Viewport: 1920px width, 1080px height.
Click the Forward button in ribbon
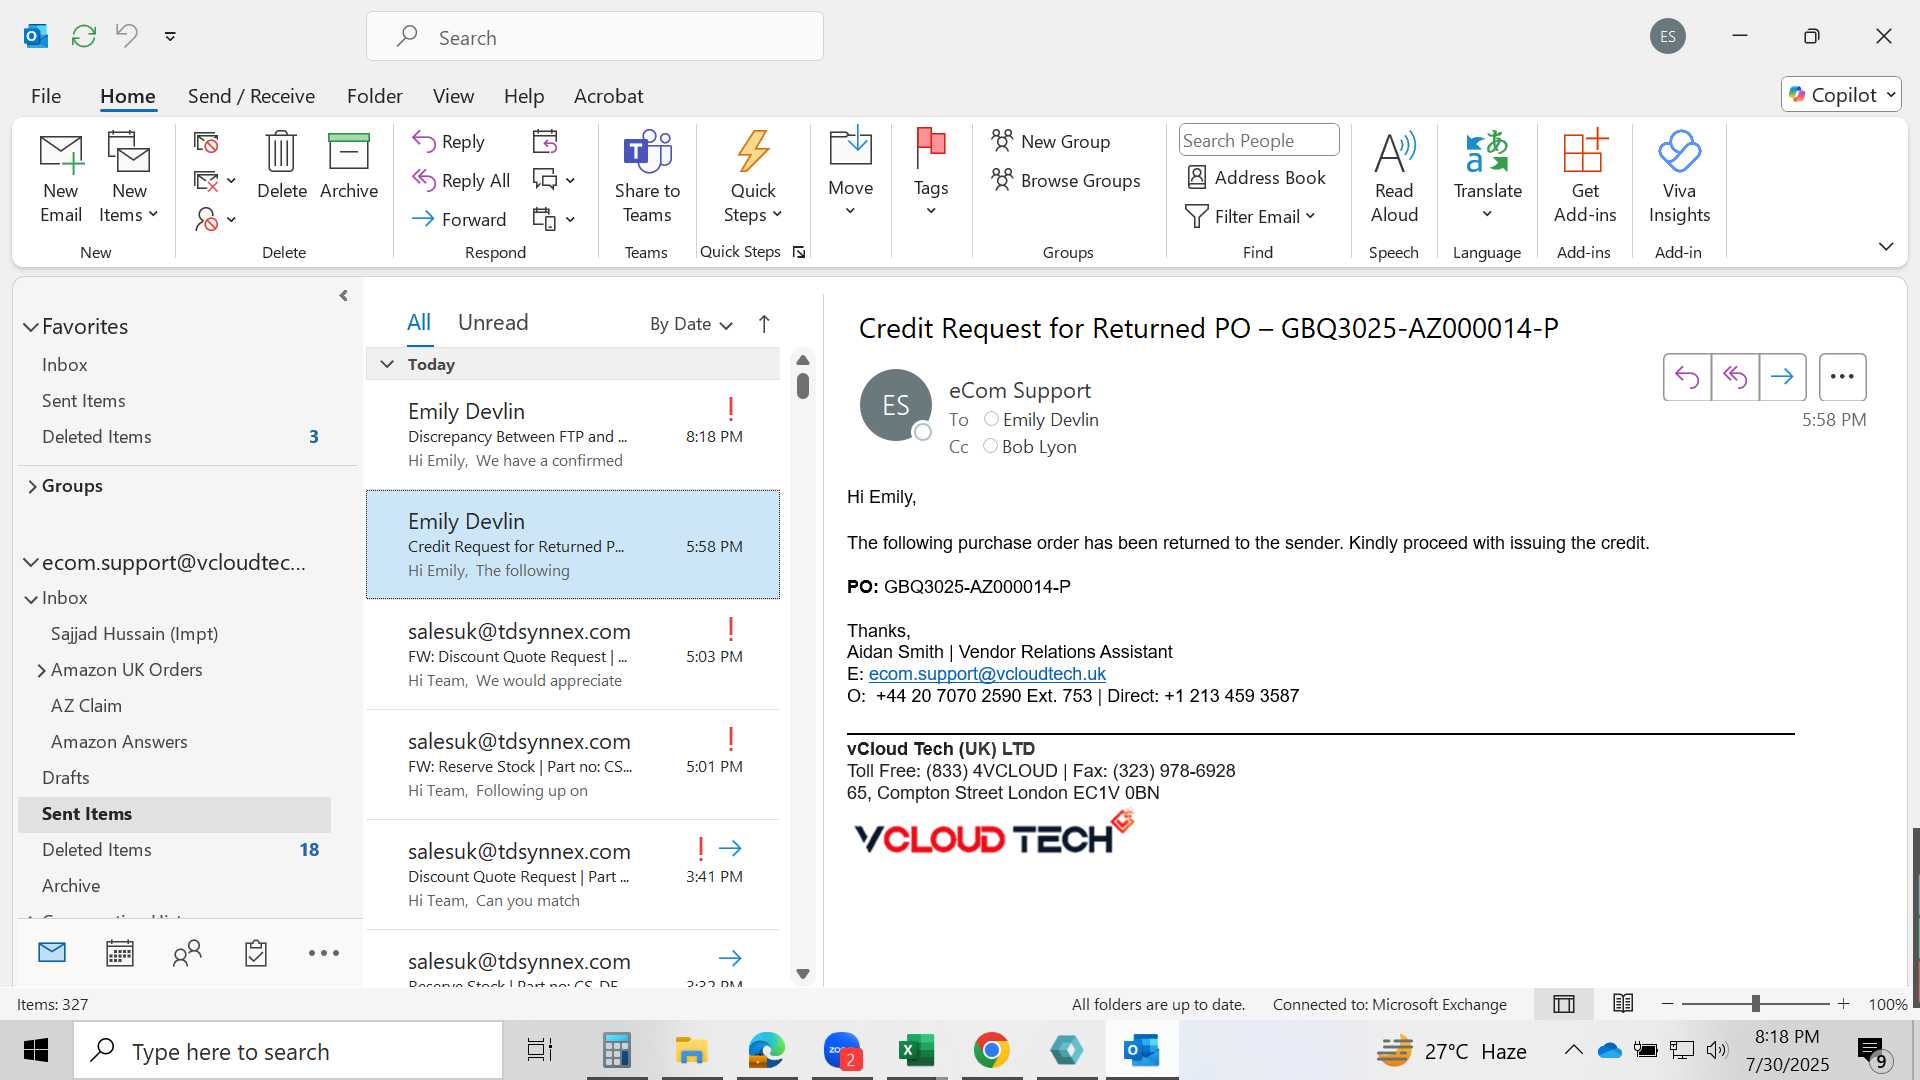pyautogui.click(x=459, y=219)
